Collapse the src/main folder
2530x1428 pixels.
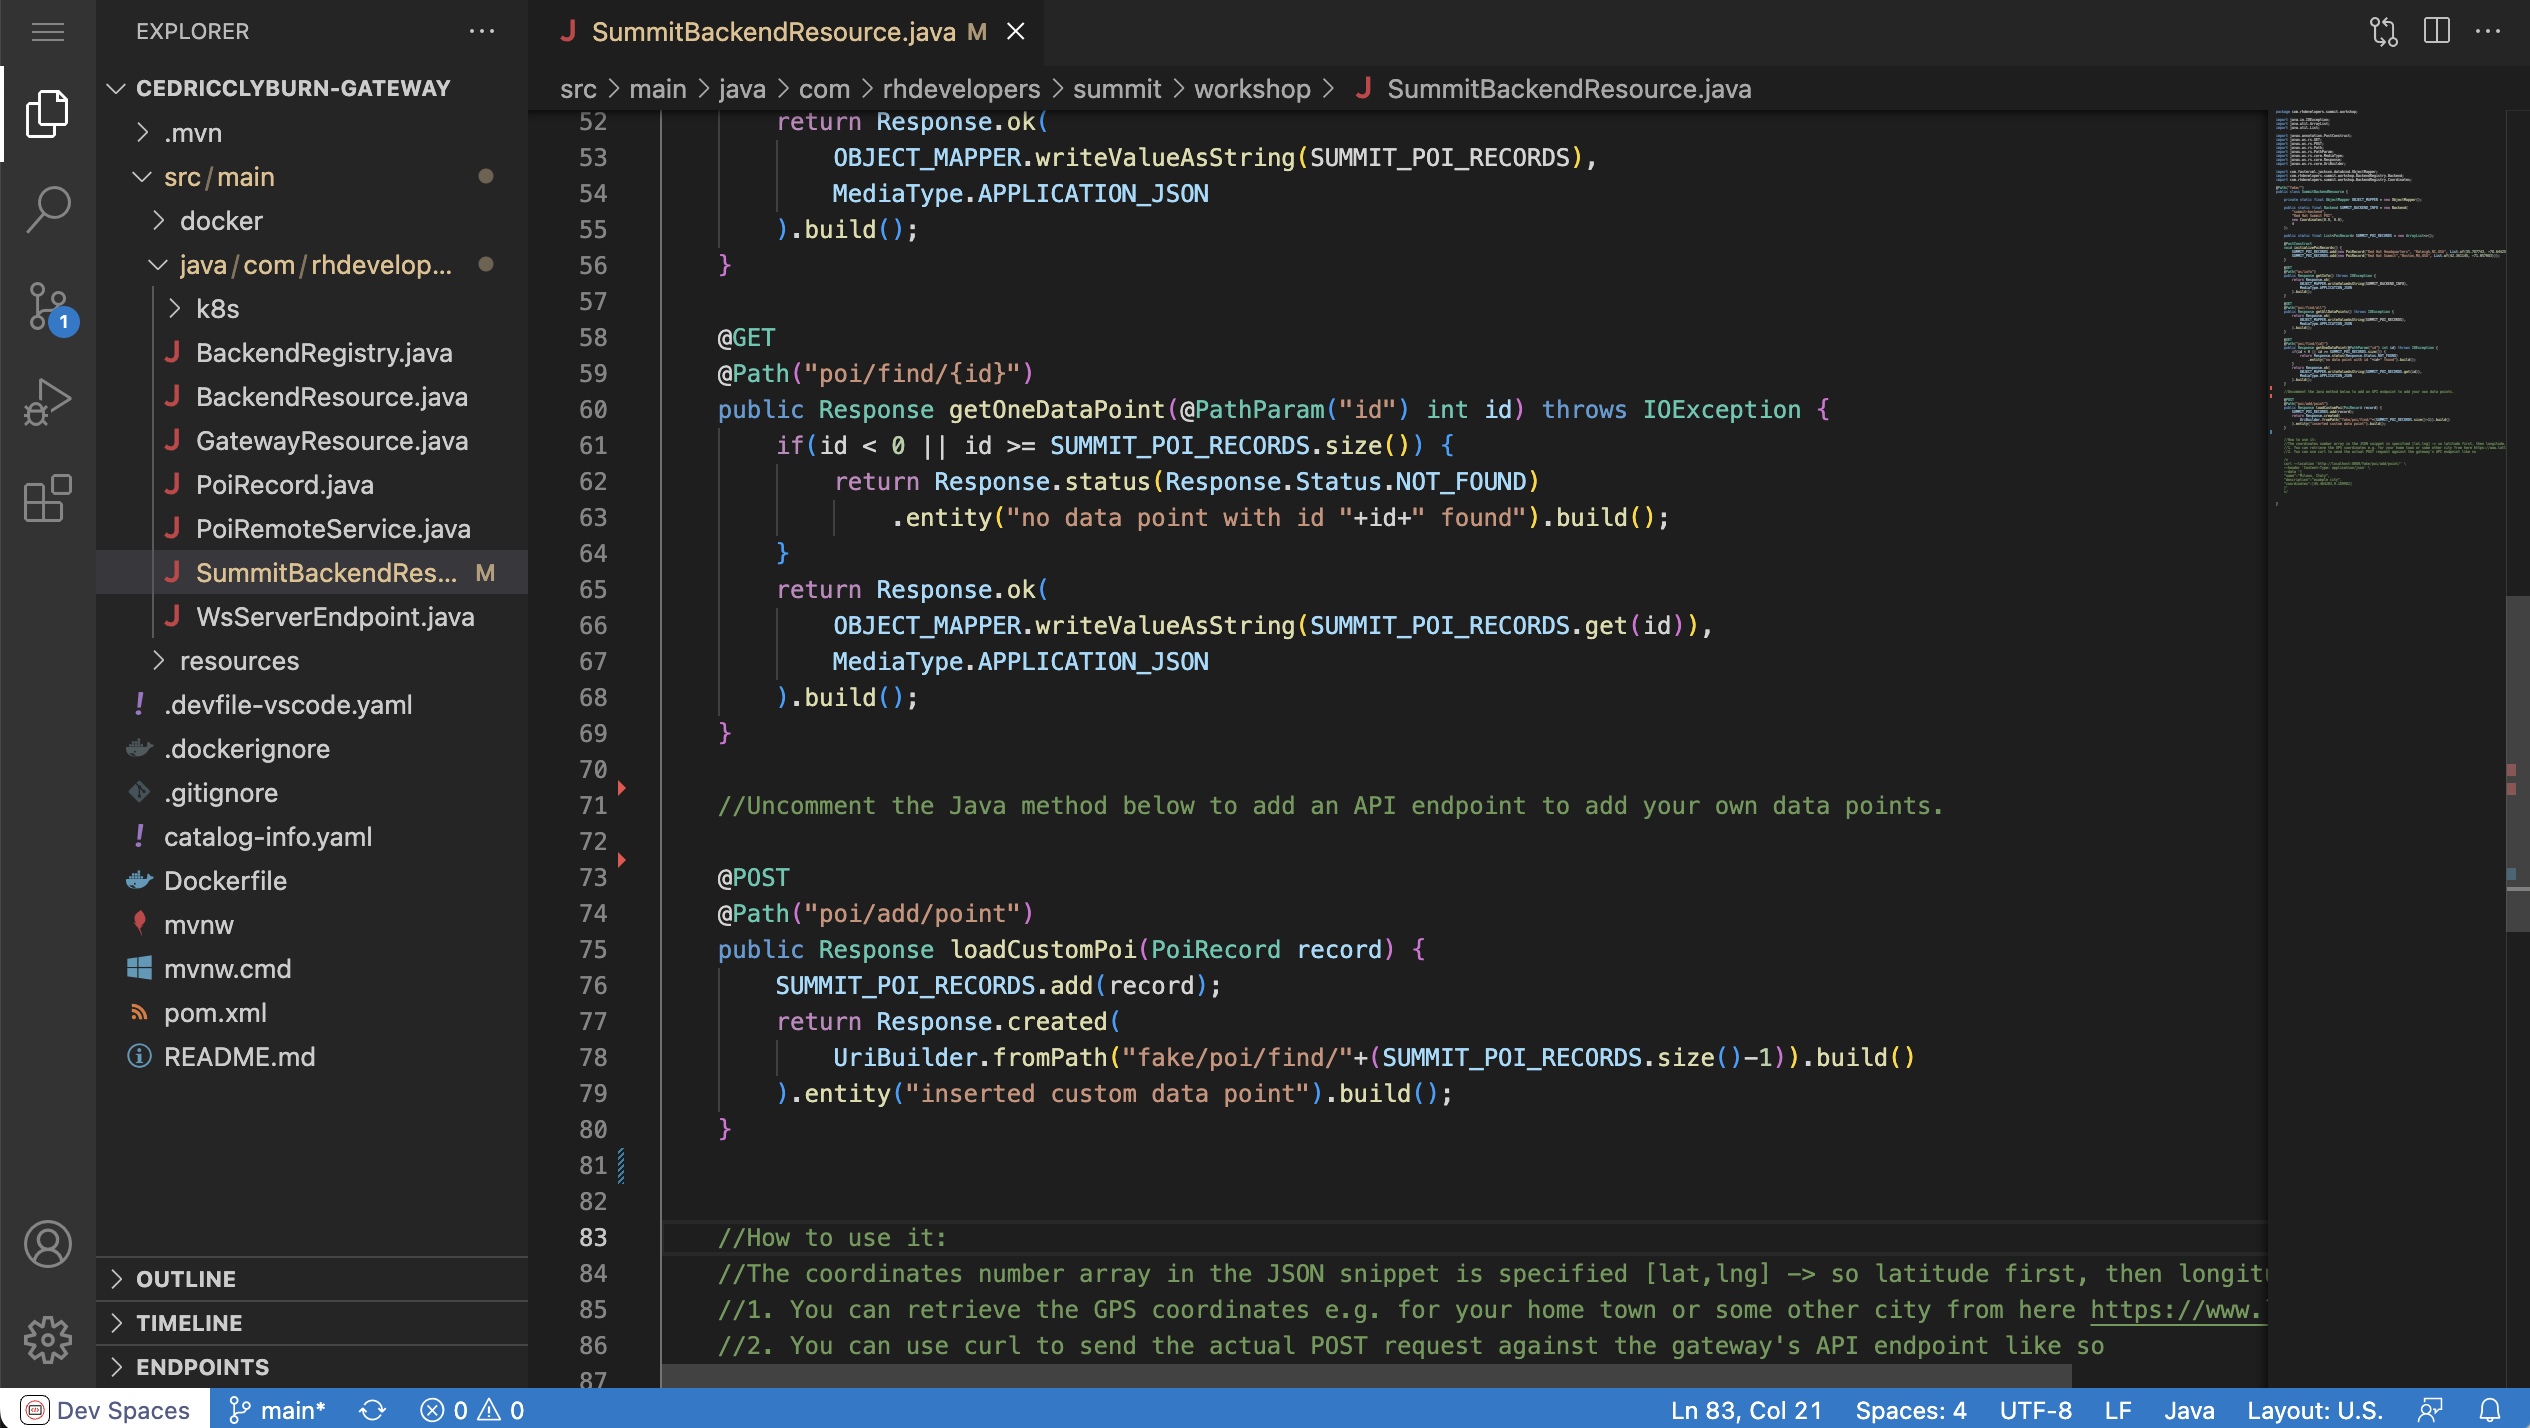(x=219, y=177)
